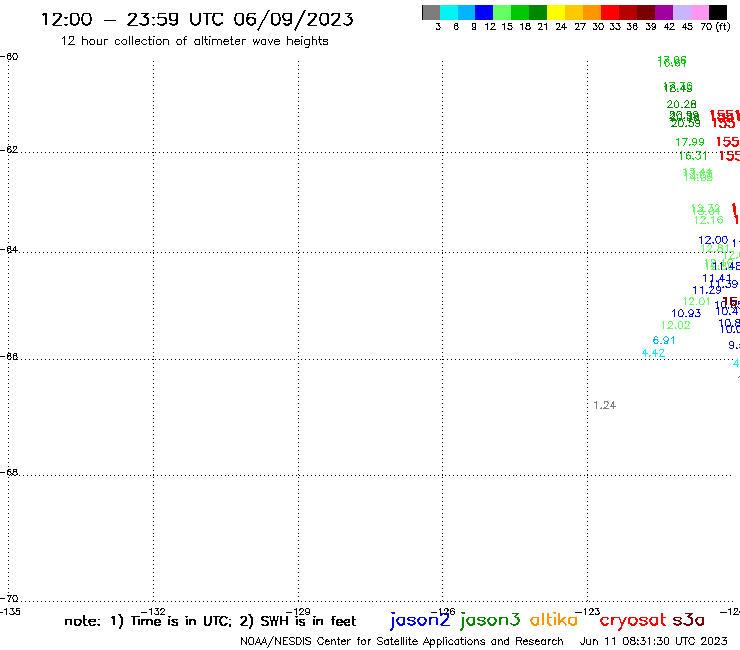Click the cyan swatch in the wave height legend
This screenshot has height=650, width=740.
449,13
